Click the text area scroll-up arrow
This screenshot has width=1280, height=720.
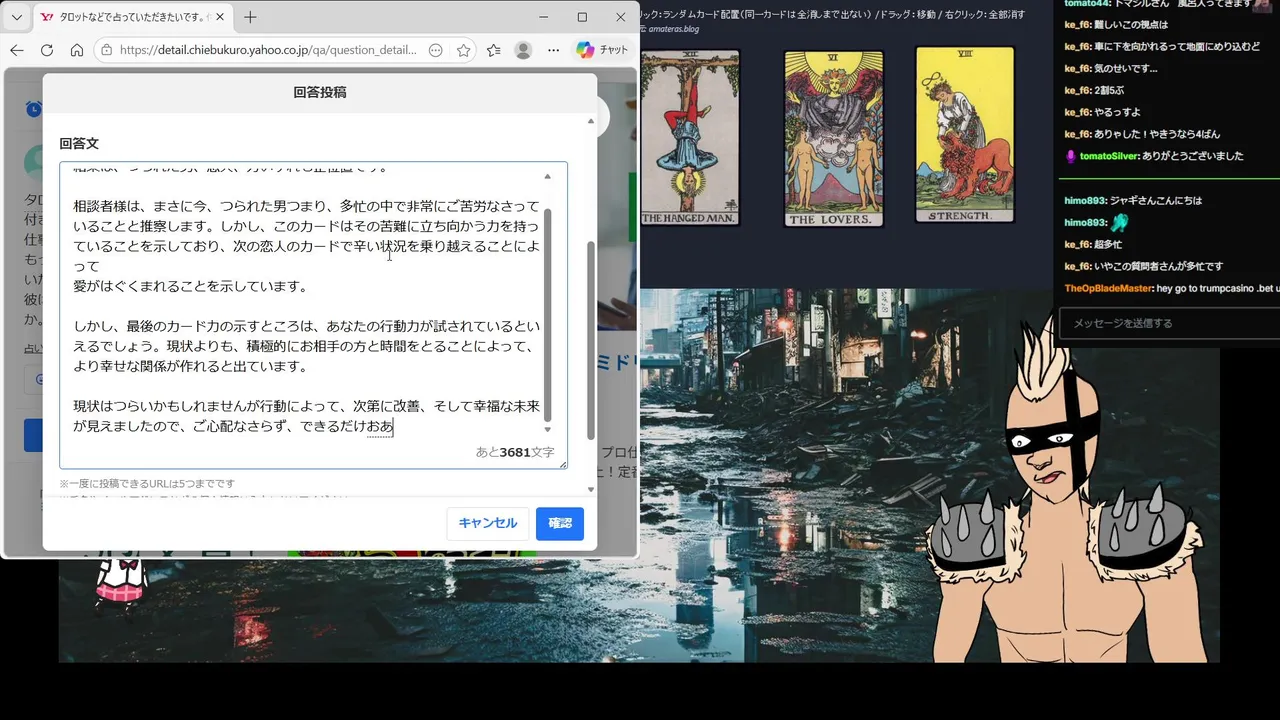[547, 176]
